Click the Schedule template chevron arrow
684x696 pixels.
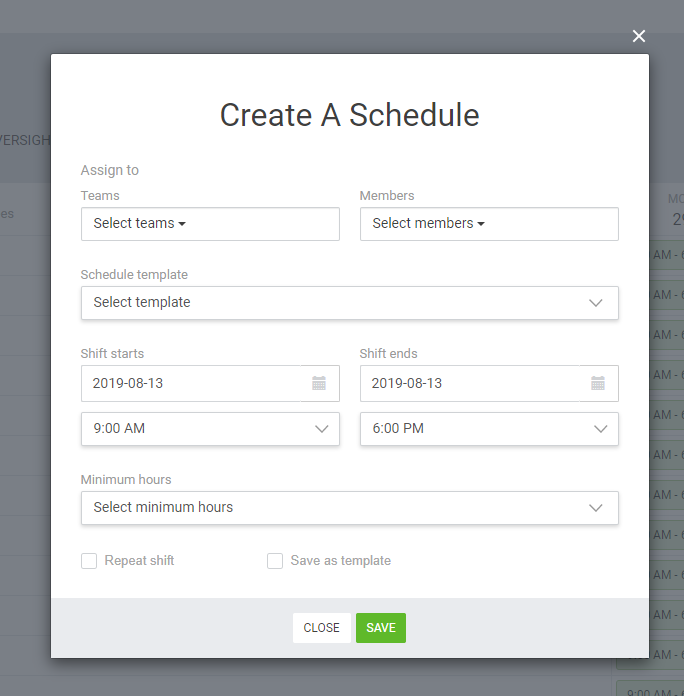[x=595, y=303]
